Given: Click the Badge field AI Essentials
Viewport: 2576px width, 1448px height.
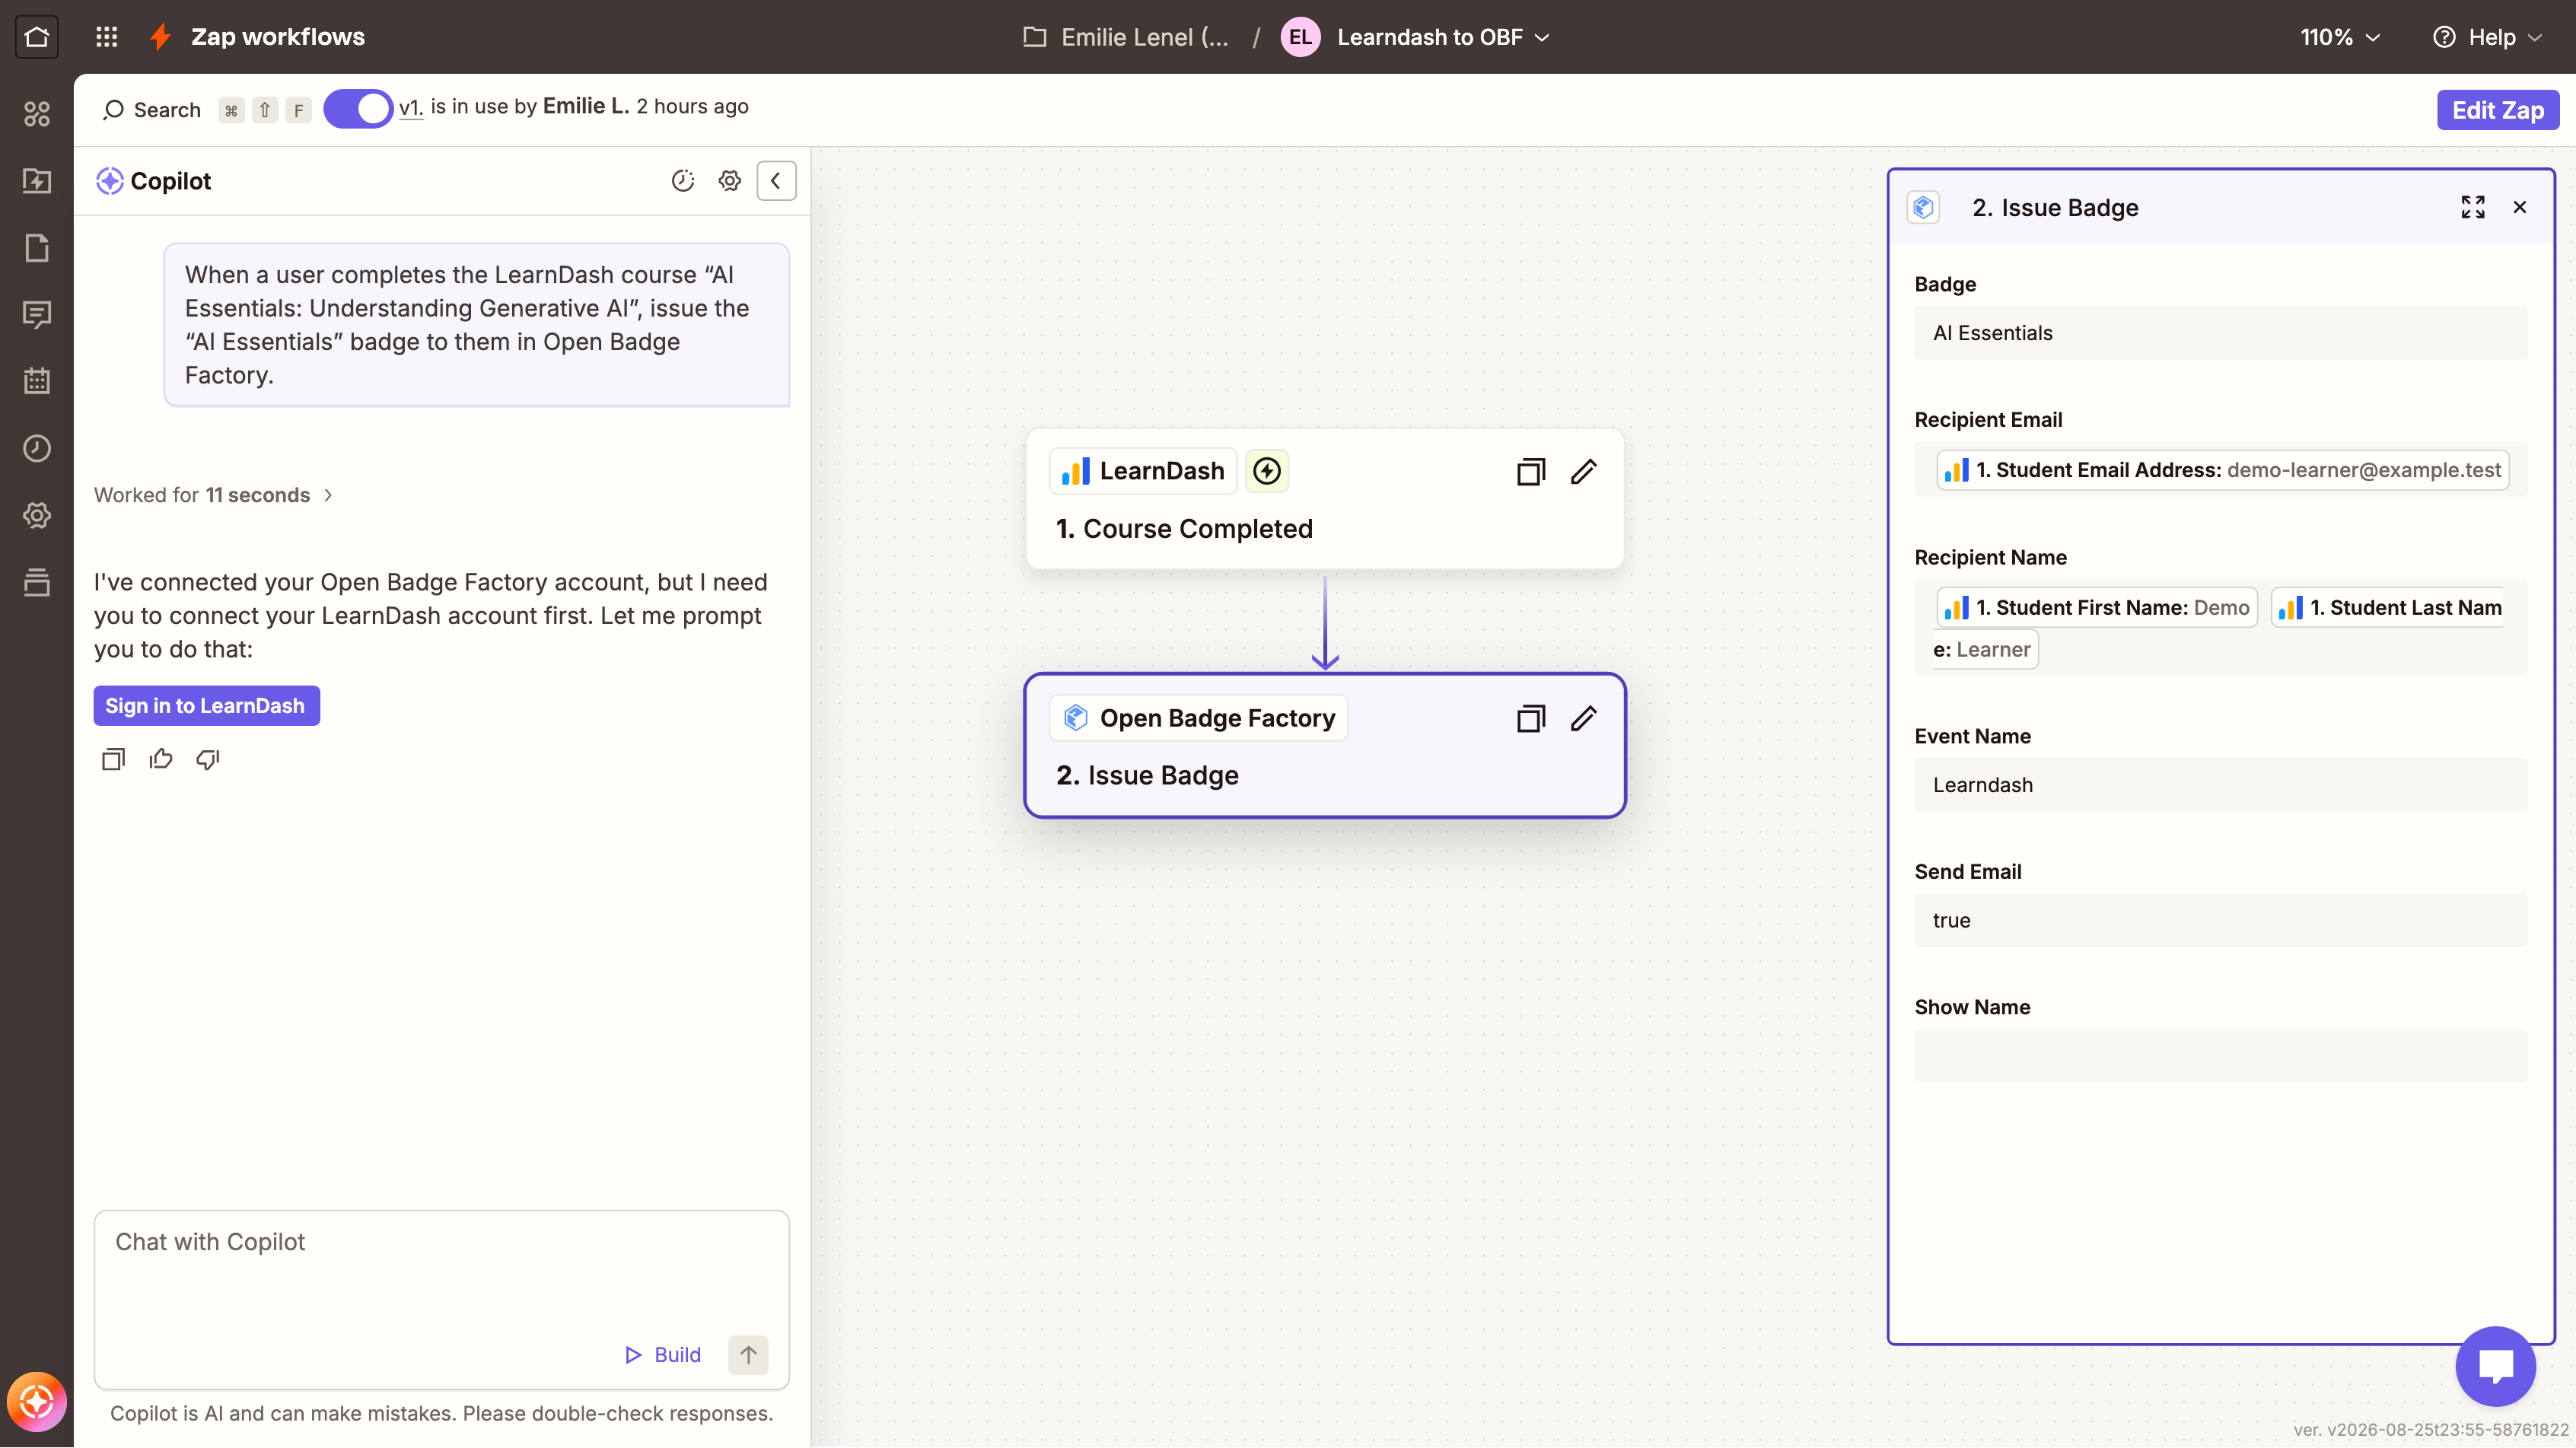Looking at the screenshot, I should coord(2221,333).
